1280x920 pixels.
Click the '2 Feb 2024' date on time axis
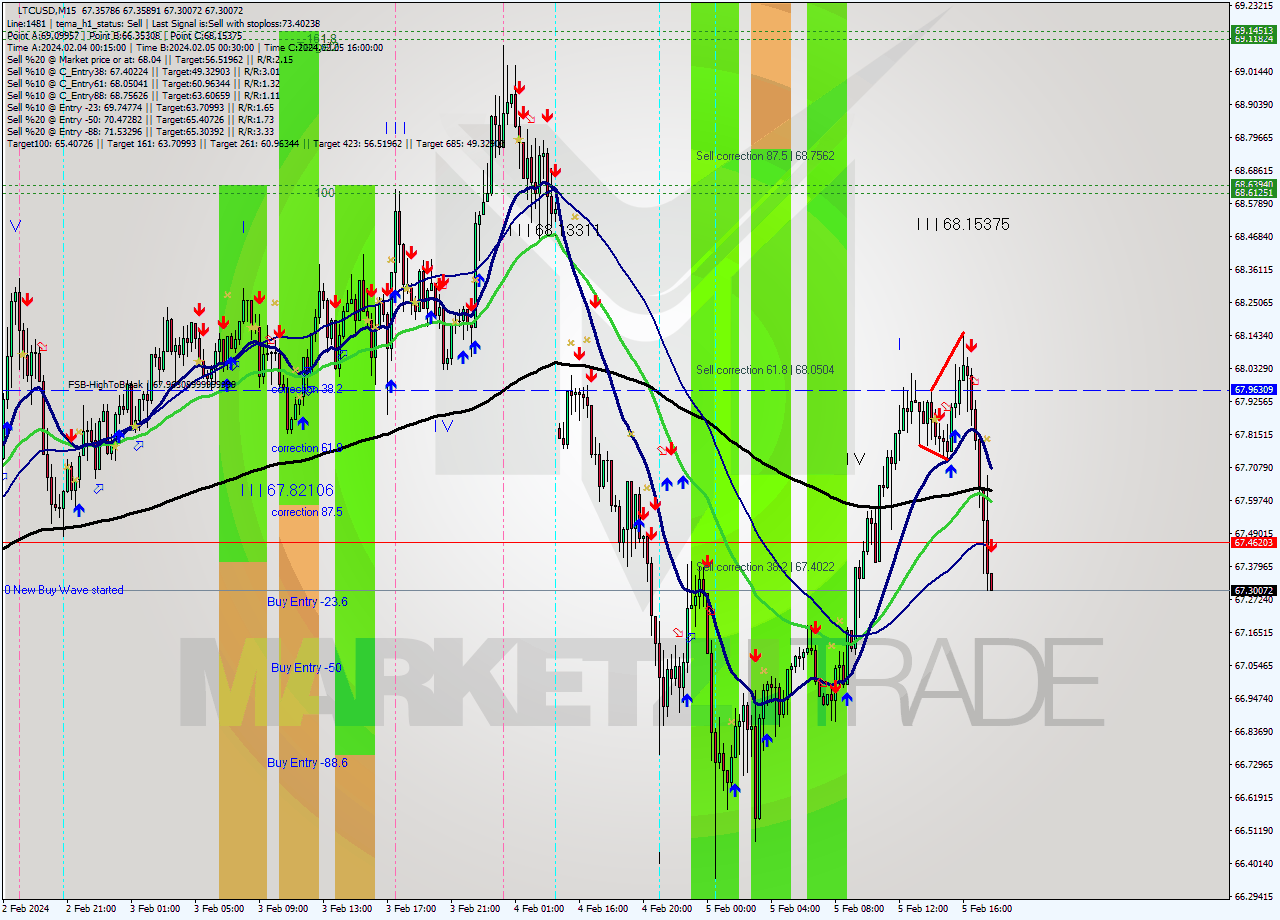27,909
